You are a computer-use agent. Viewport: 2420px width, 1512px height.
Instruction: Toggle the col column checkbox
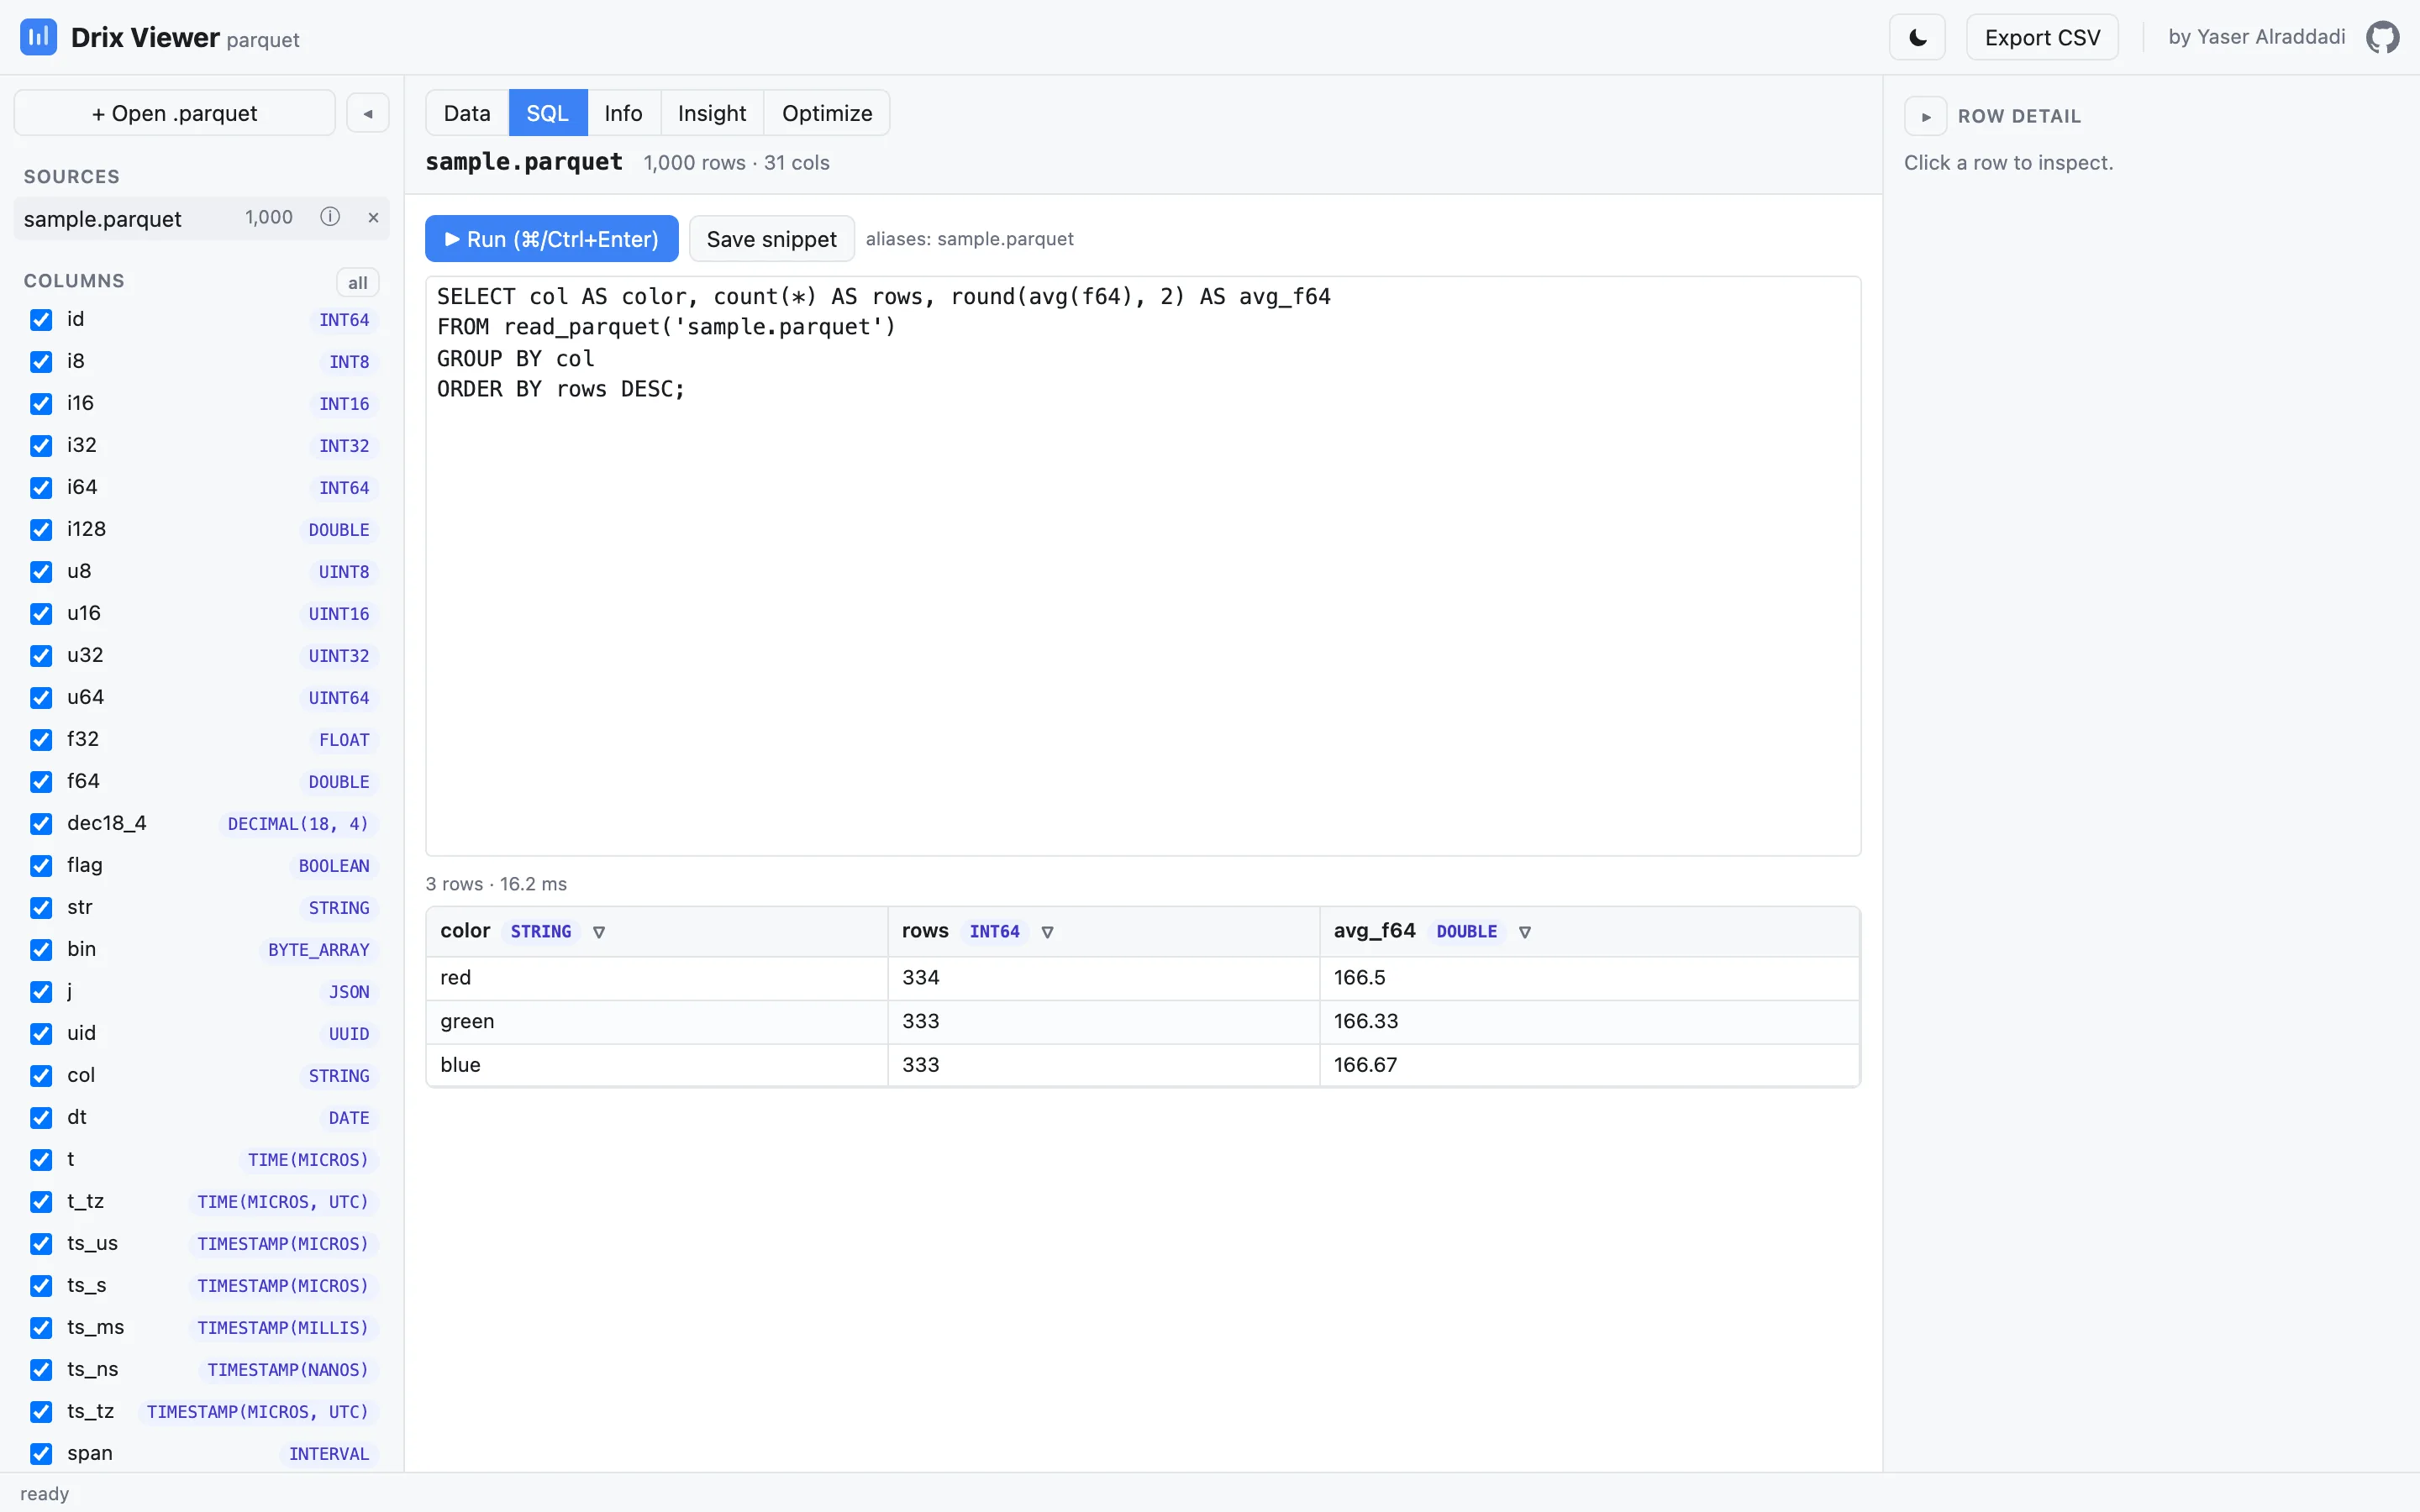pos(41,1076)
